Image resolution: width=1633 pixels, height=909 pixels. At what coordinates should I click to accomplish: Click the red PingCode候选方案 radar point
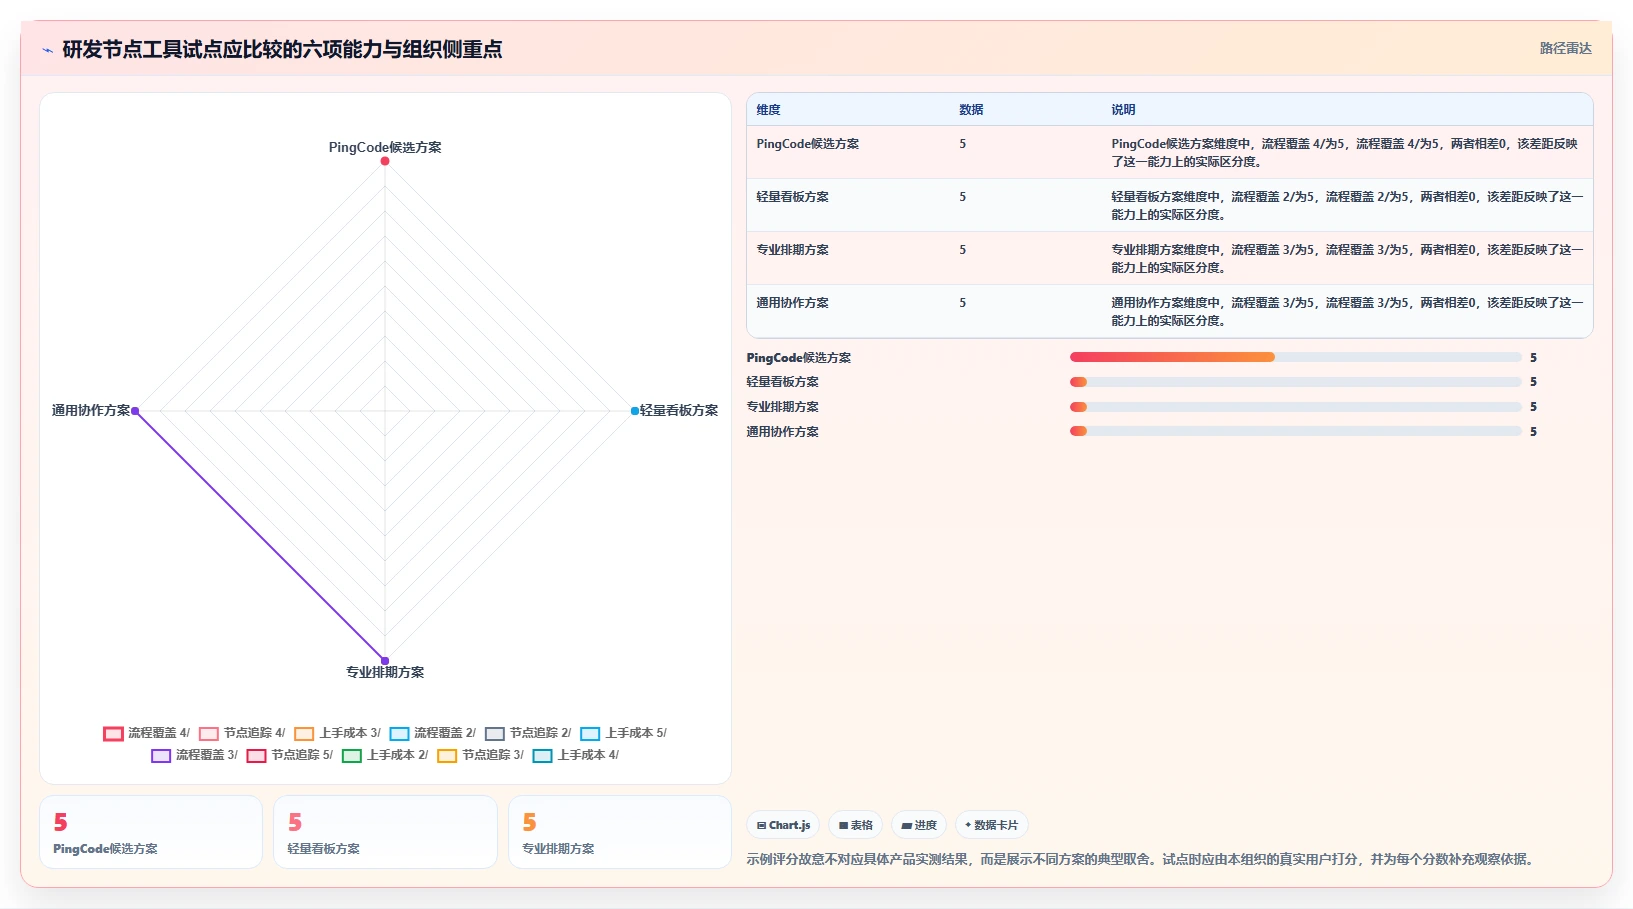click(385, 161)
